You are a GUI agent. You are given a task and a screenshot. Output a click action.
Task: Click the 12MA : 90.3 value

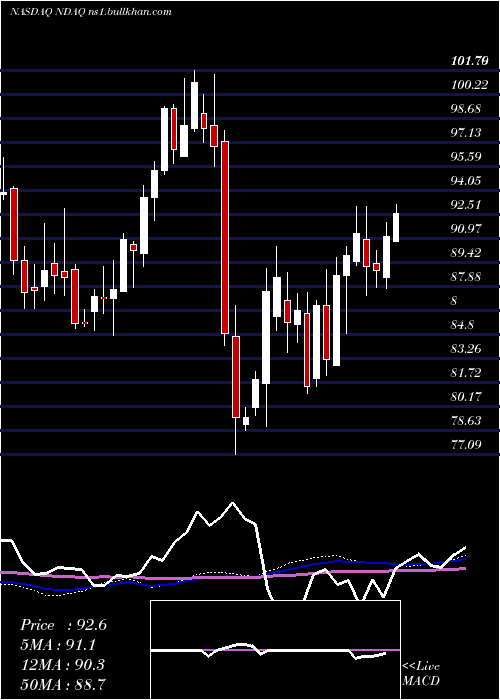[x=62, y=665]
